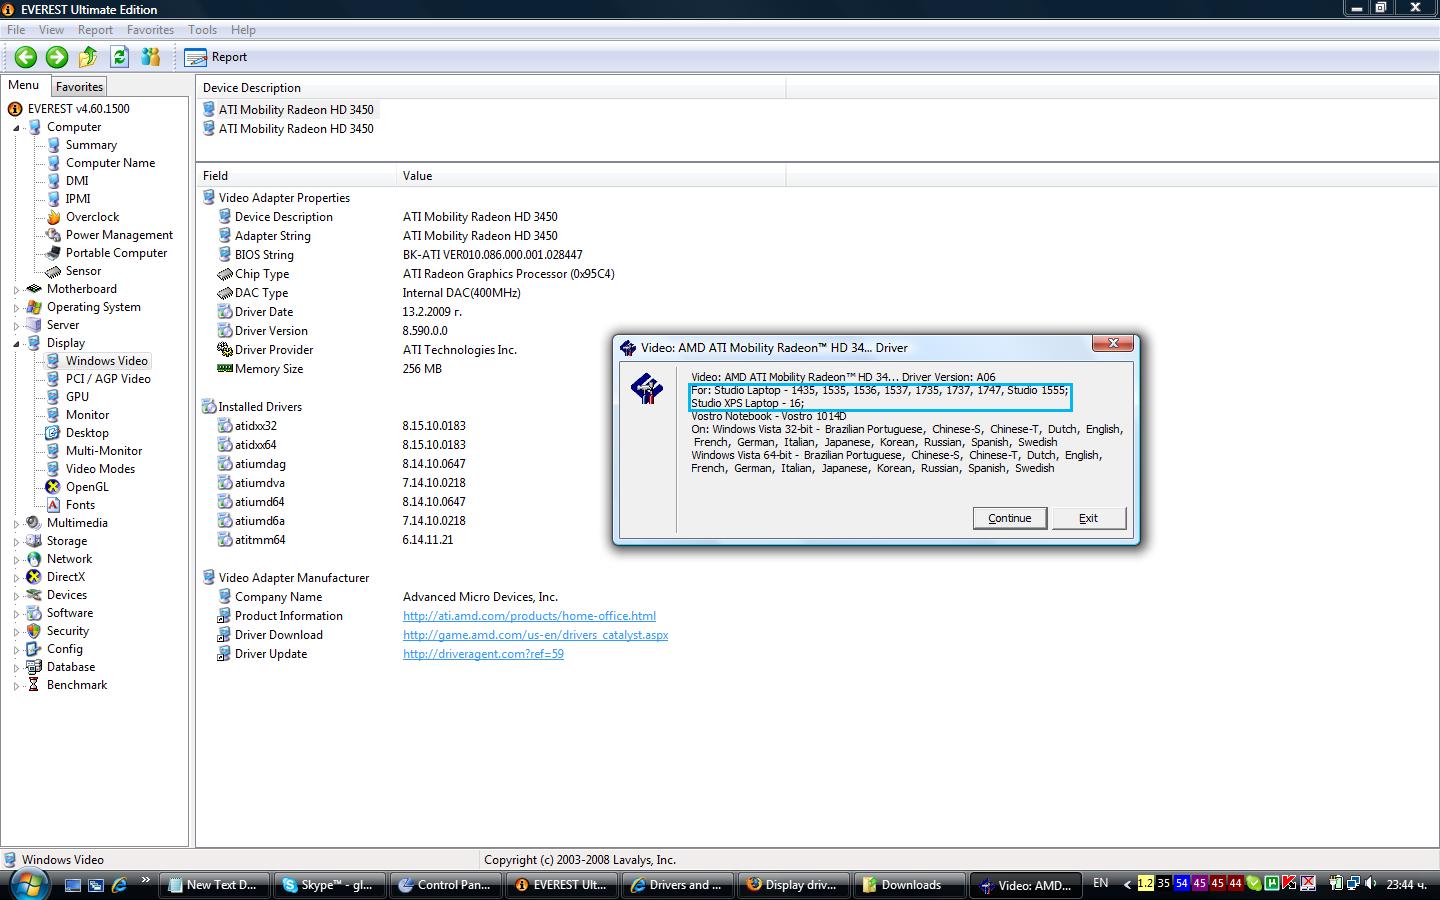The image size is (1440, 900).
Task: Open the driveragent.com Driver Update link
Action: [483, 654]
